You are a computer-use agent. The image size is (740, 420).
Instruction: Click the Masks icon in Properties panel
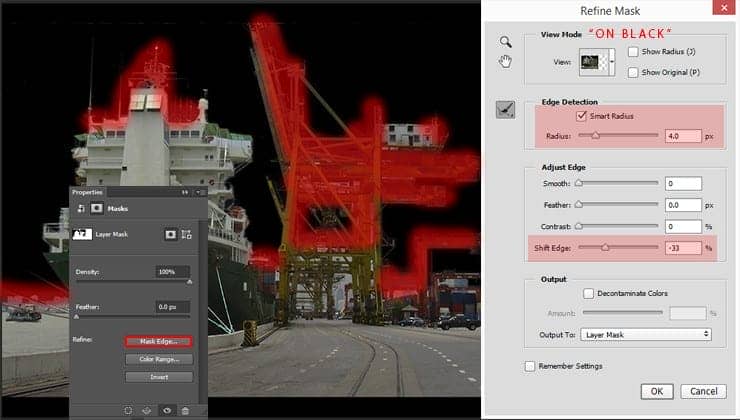97,208
